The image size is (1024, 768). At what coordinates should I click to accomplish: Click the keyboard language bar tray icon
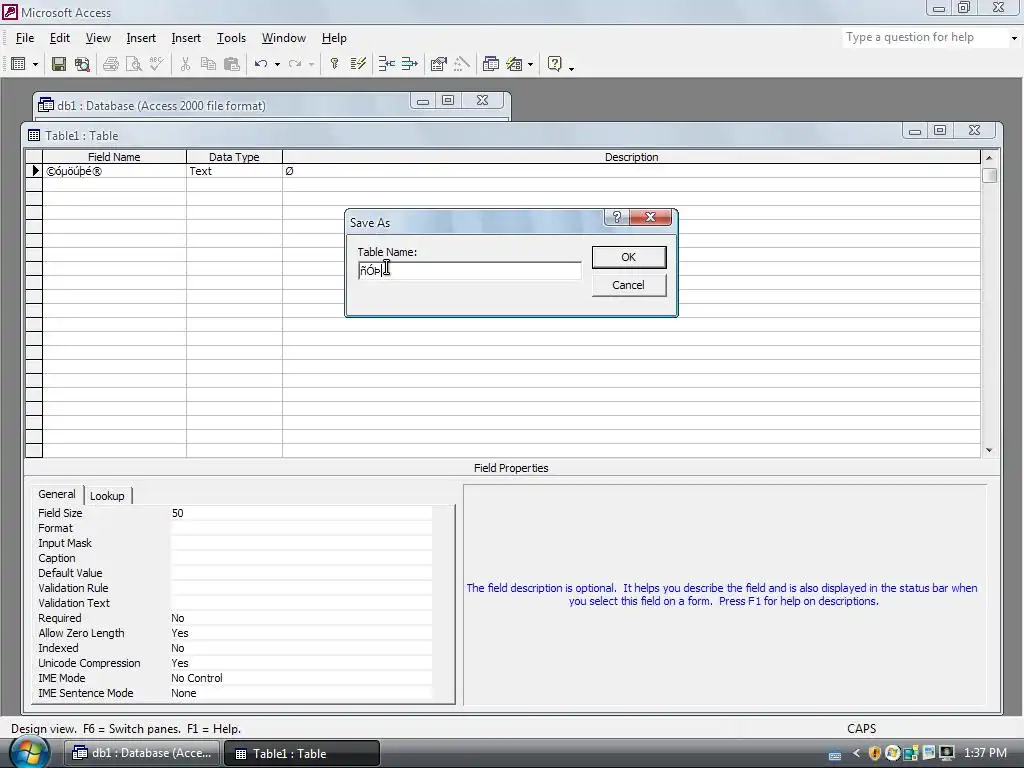coord(835,756)
